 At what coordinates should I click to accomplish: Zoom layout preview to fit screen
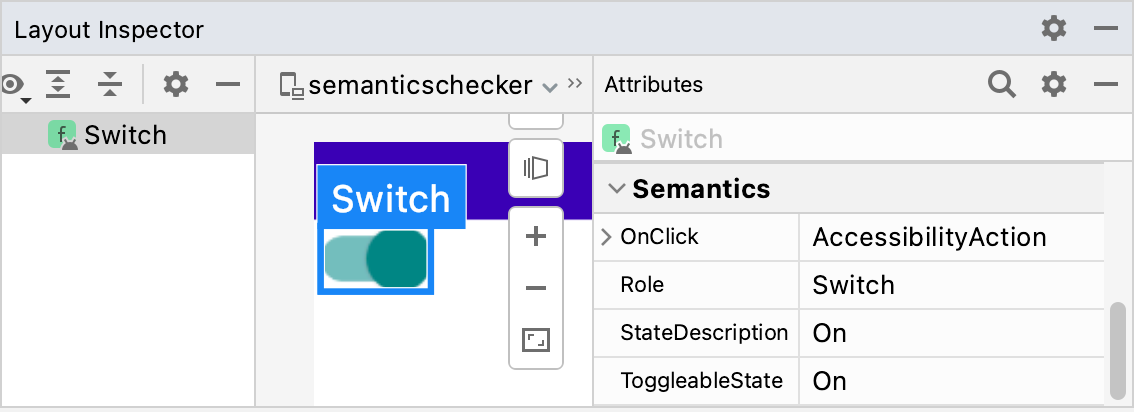coord(536,341)
